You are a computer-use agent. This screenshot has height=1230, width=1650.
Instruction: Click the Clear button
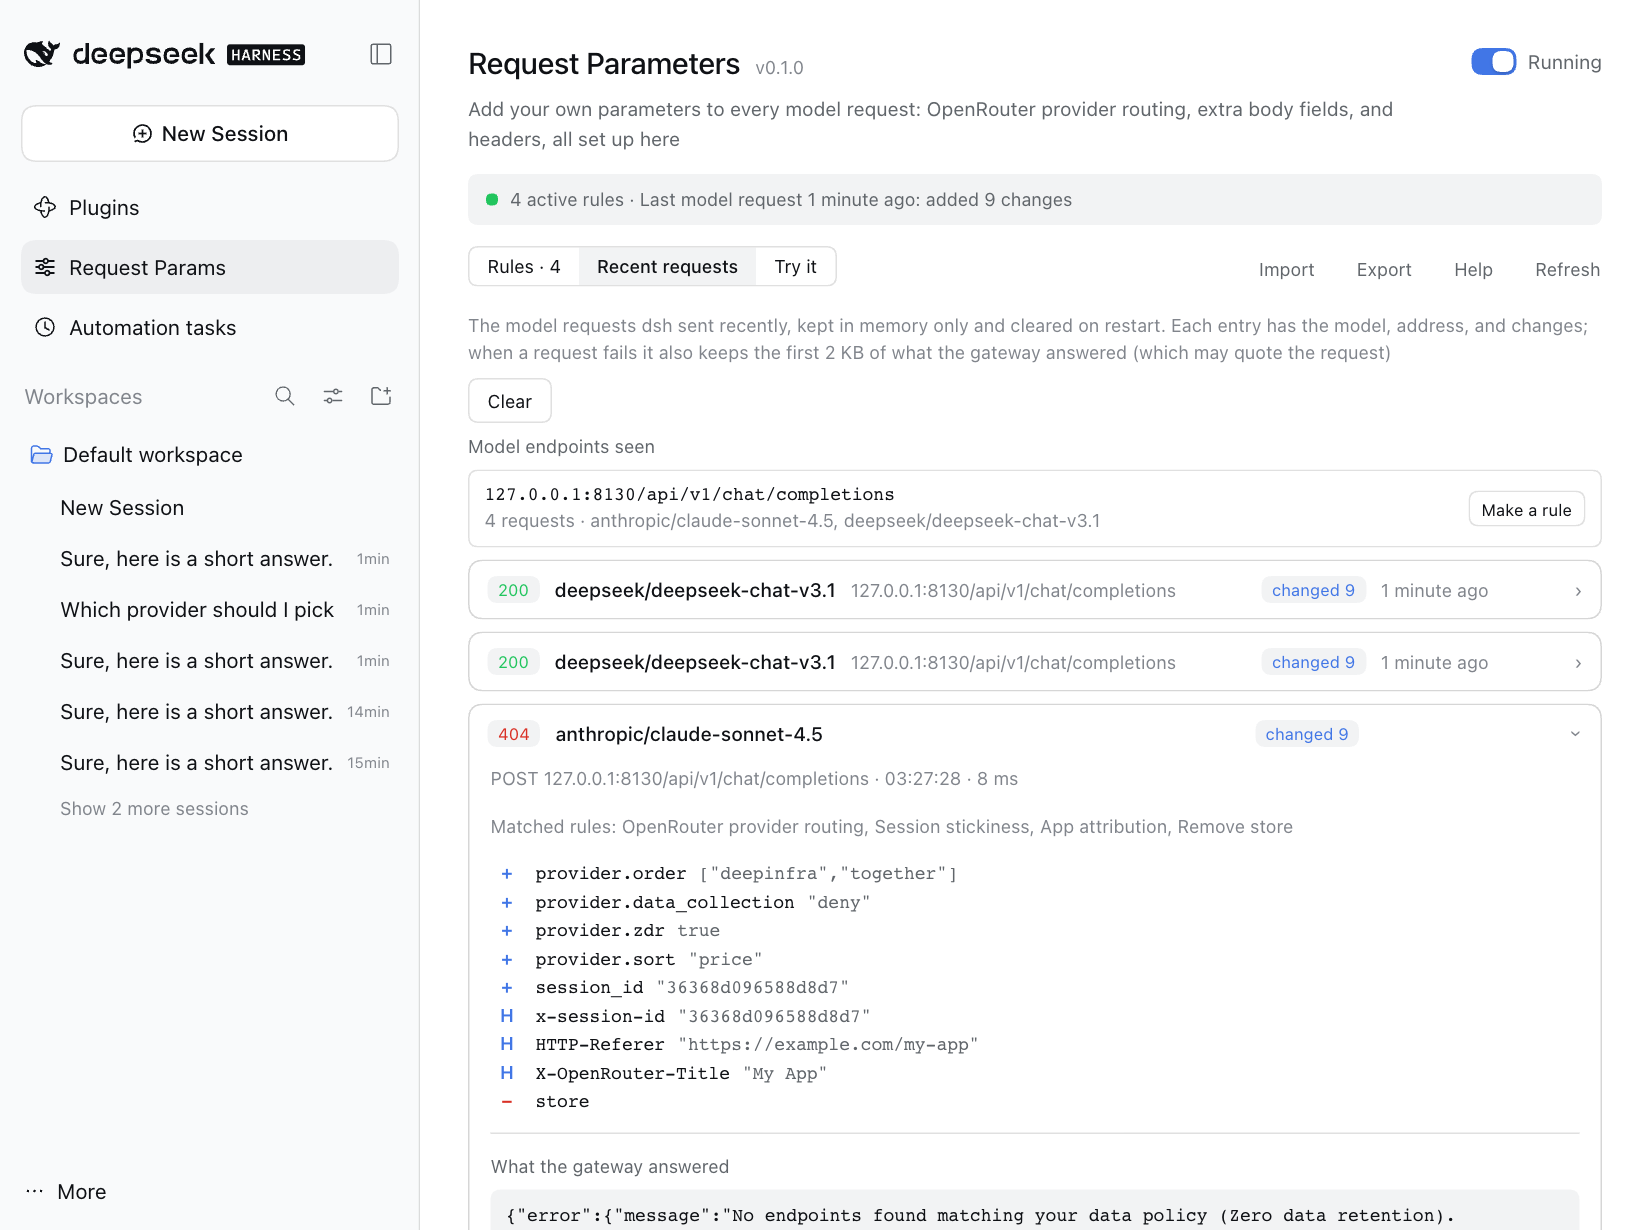click(x=510, y=401)
